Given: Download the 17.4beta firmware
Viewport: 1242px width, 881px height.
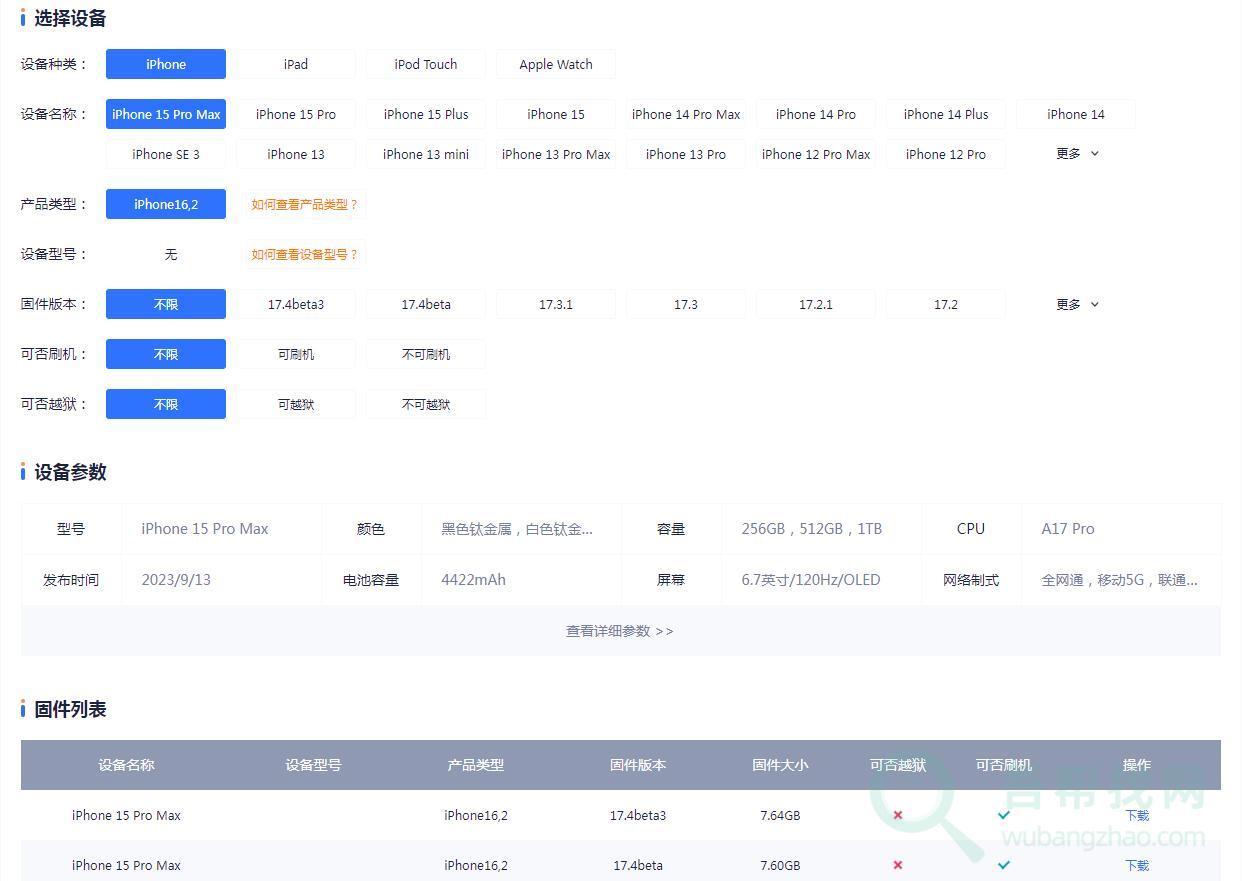Looking at the screenshot, I should [1137, 865].
